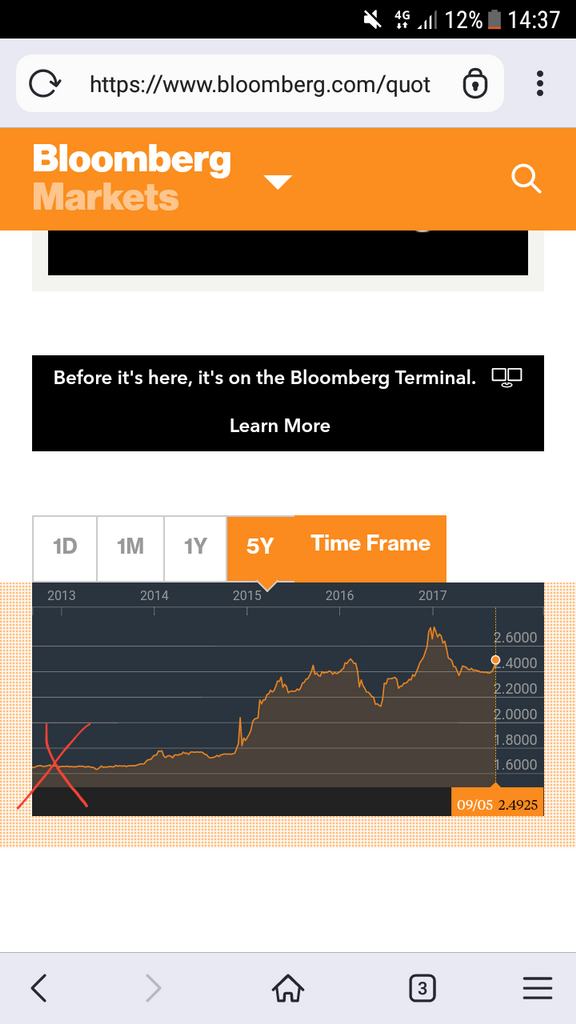Focus the URL address field
The width and height of the screenshot is (576, 1024).
(260, 84)
